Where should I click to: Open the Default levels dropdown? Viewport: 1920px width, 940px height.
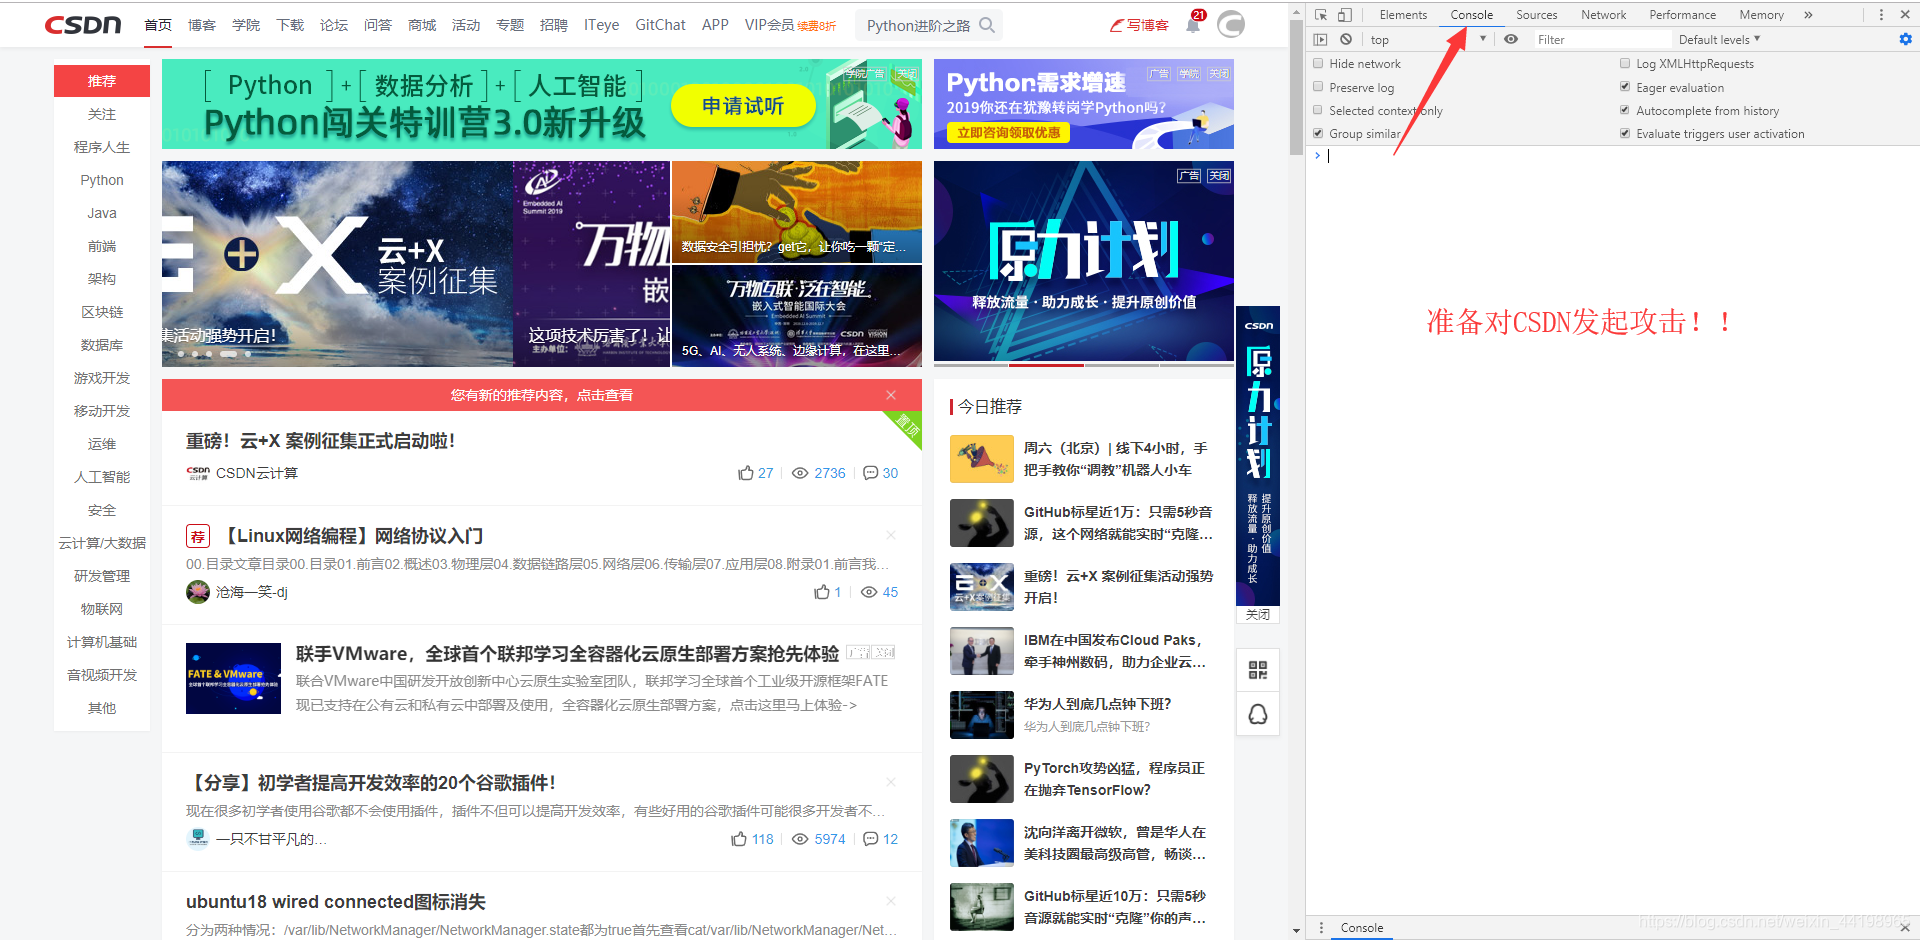[1719, 39]
